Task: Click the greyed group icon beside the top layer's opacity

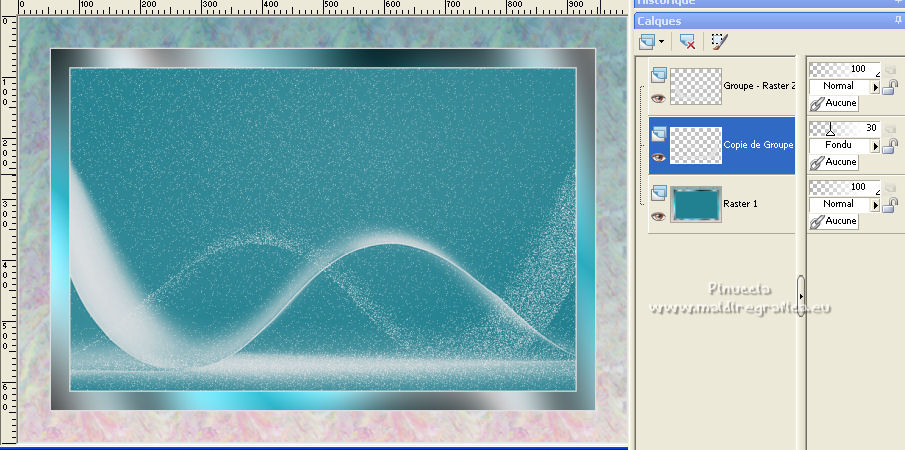Action: click(x=890, y=70)
